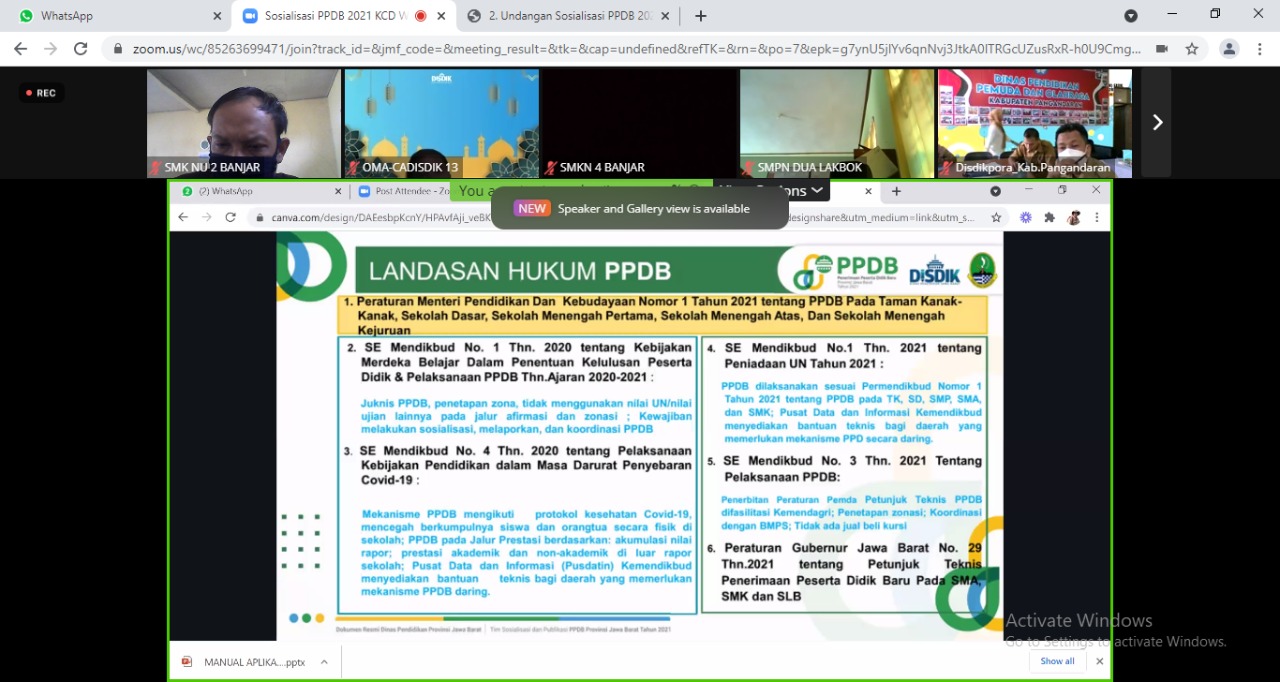Click new tab plus in shared browser

(896, 191)
